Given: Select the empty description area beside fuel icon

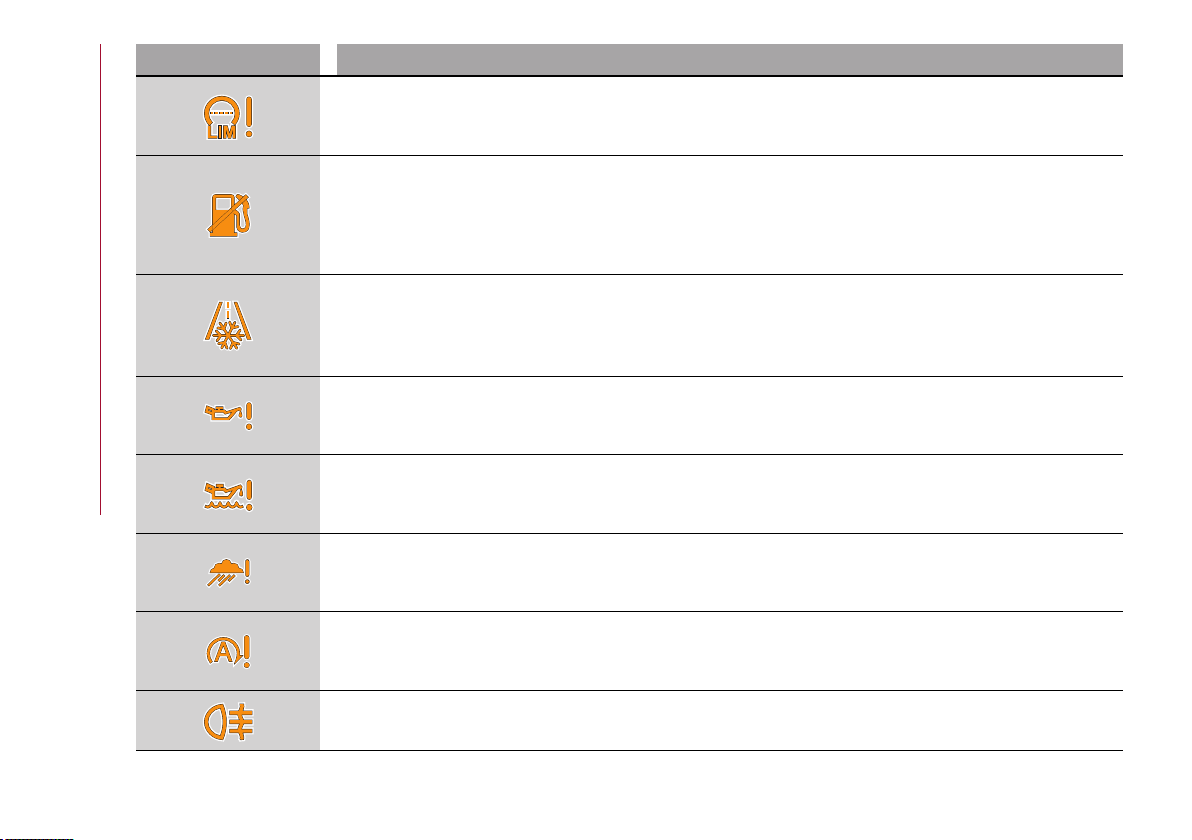Looking at the screenshot, I should (721, 215).
